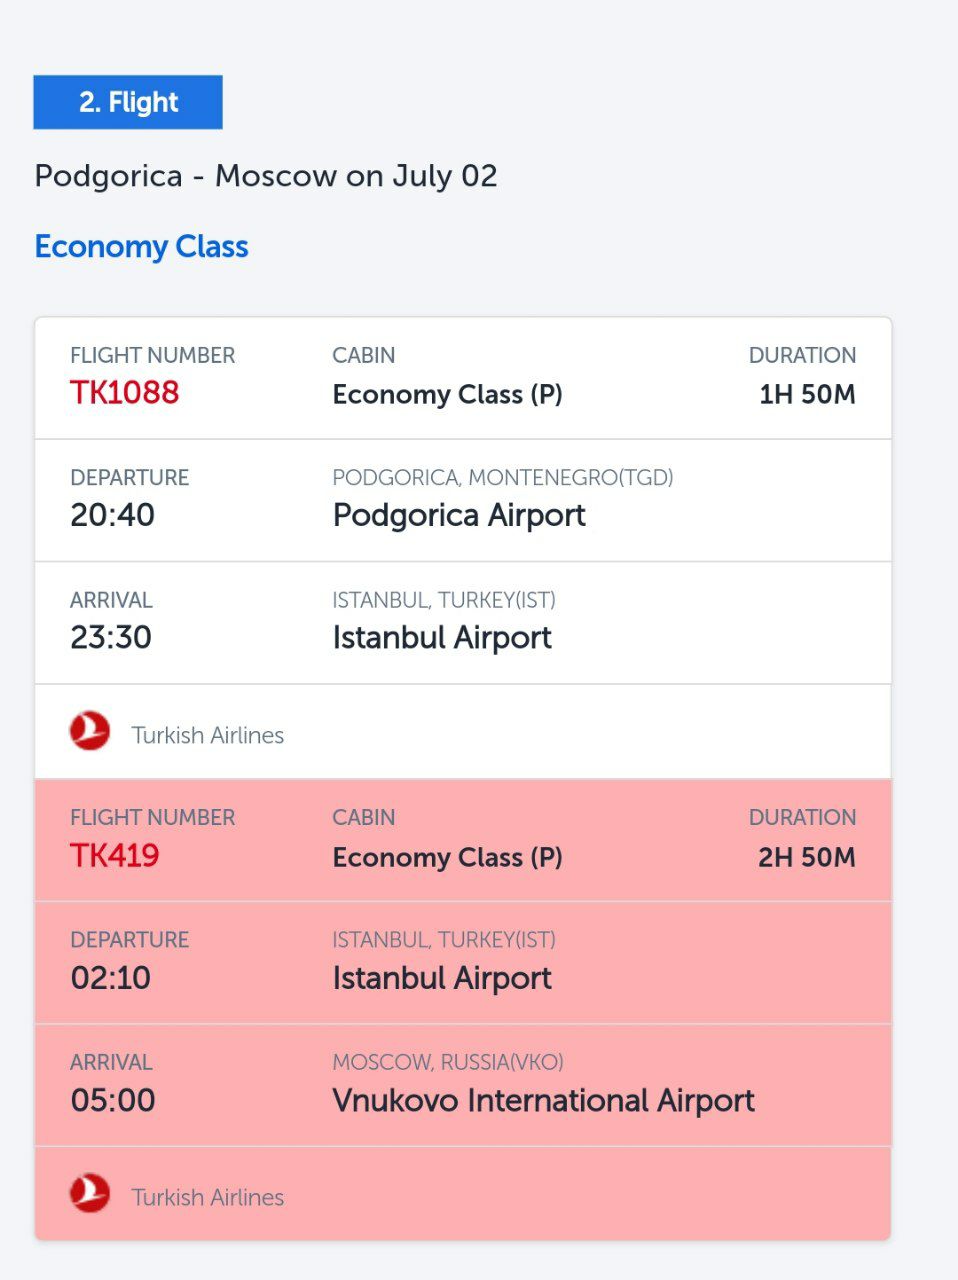Viewport: 958px width, 1280px height.
Task: Click Economy Class (P) cabin for TK1088
Action: coord(448,394)
